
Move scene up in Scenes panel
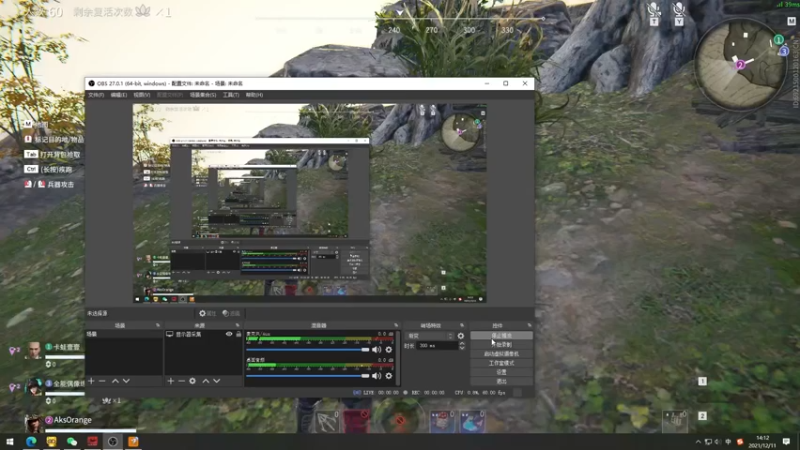click(115, 381)
